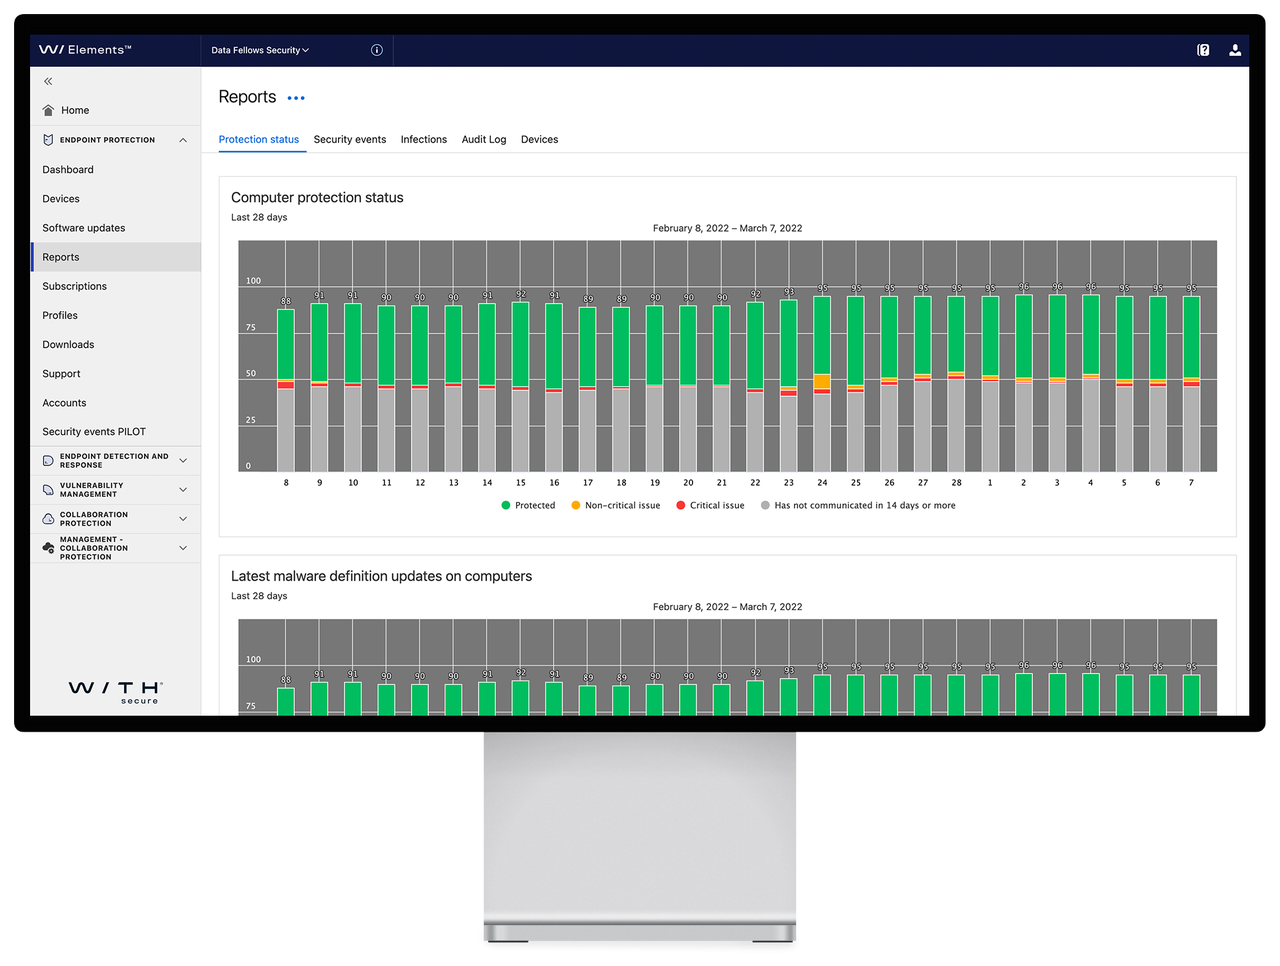1280x966 pixels.
Task: Open the Software updates page
Action: tap(83, 227)
